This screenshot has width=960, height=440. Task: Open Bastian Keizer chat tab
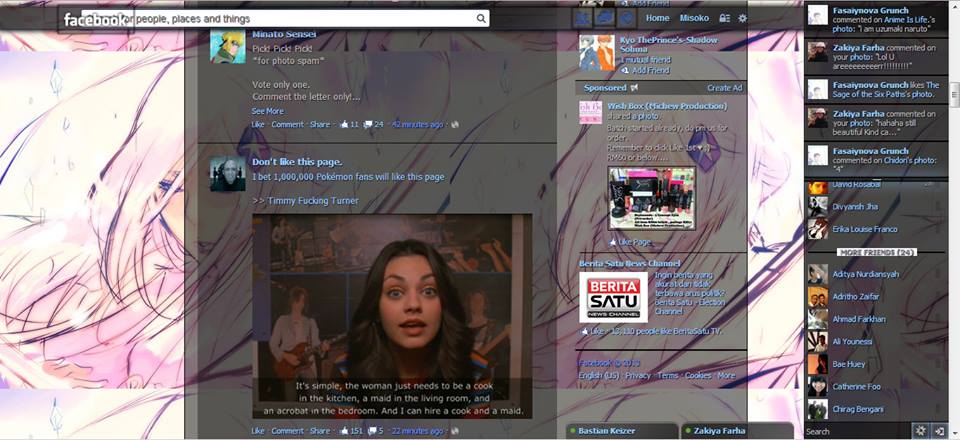[x=621, y=431]
